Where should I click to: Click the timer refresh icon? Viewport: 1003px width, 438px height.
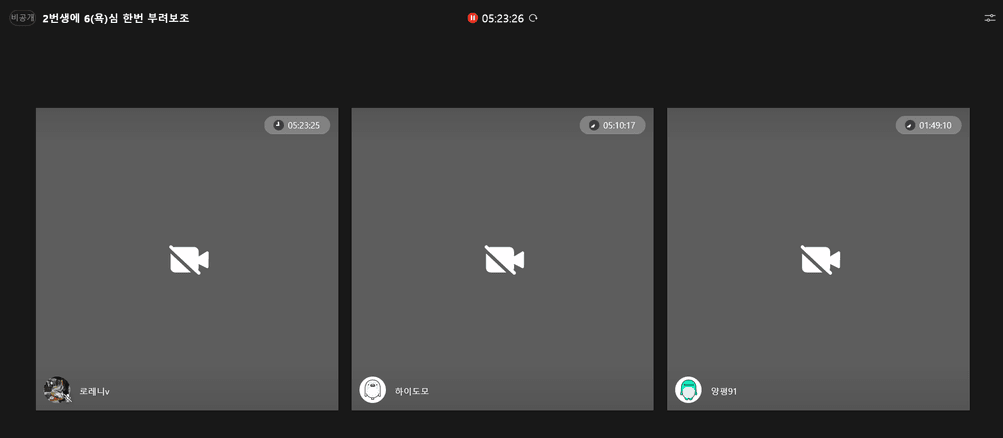(533, 19)
